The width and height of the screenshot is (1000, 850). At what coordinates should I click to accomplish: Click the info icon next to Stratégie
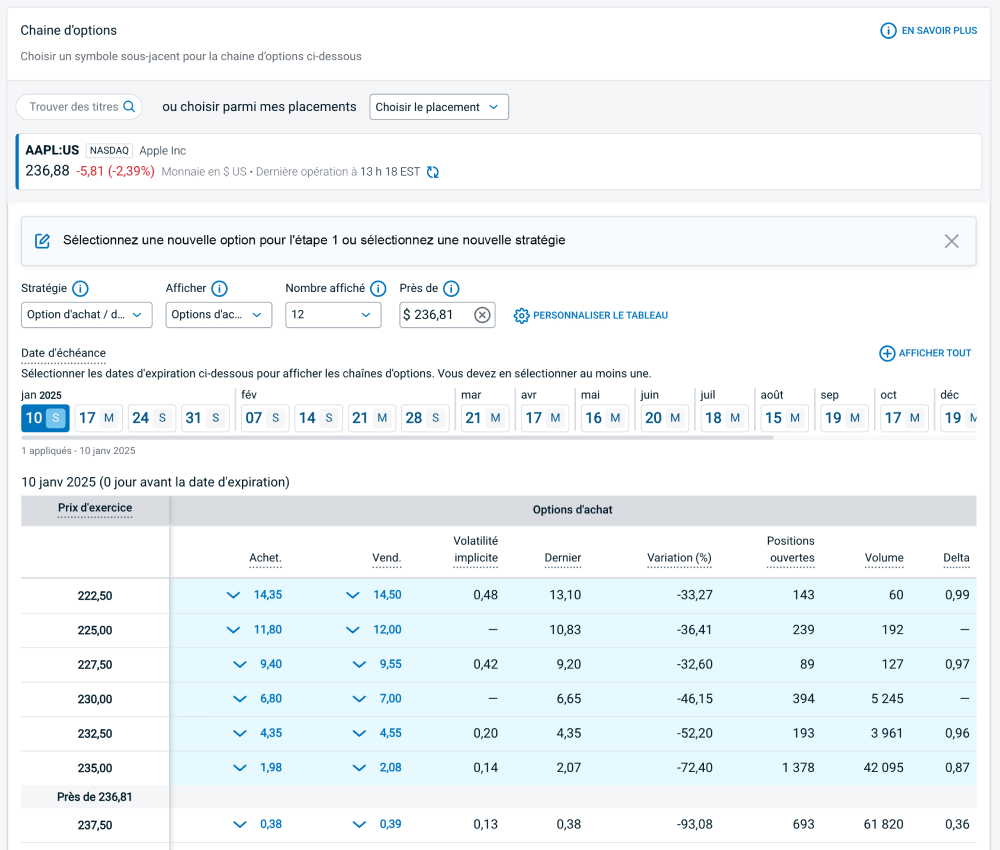click(x=80, y=289)
